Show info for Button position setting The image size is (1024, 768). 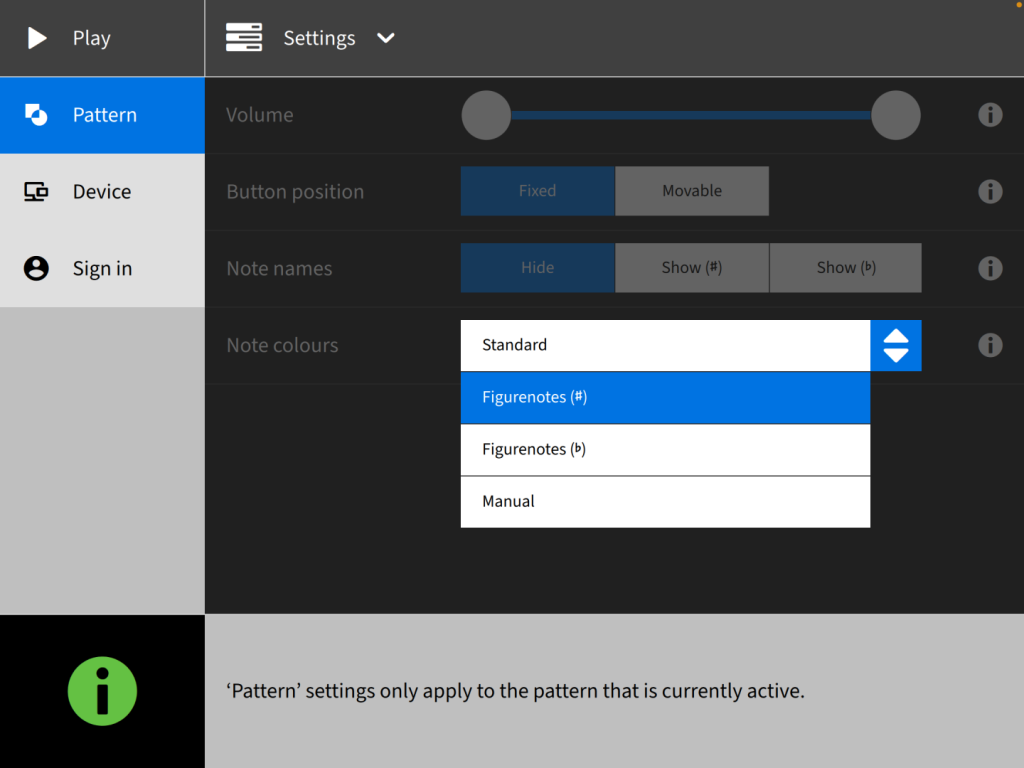(x=990, y=192)
